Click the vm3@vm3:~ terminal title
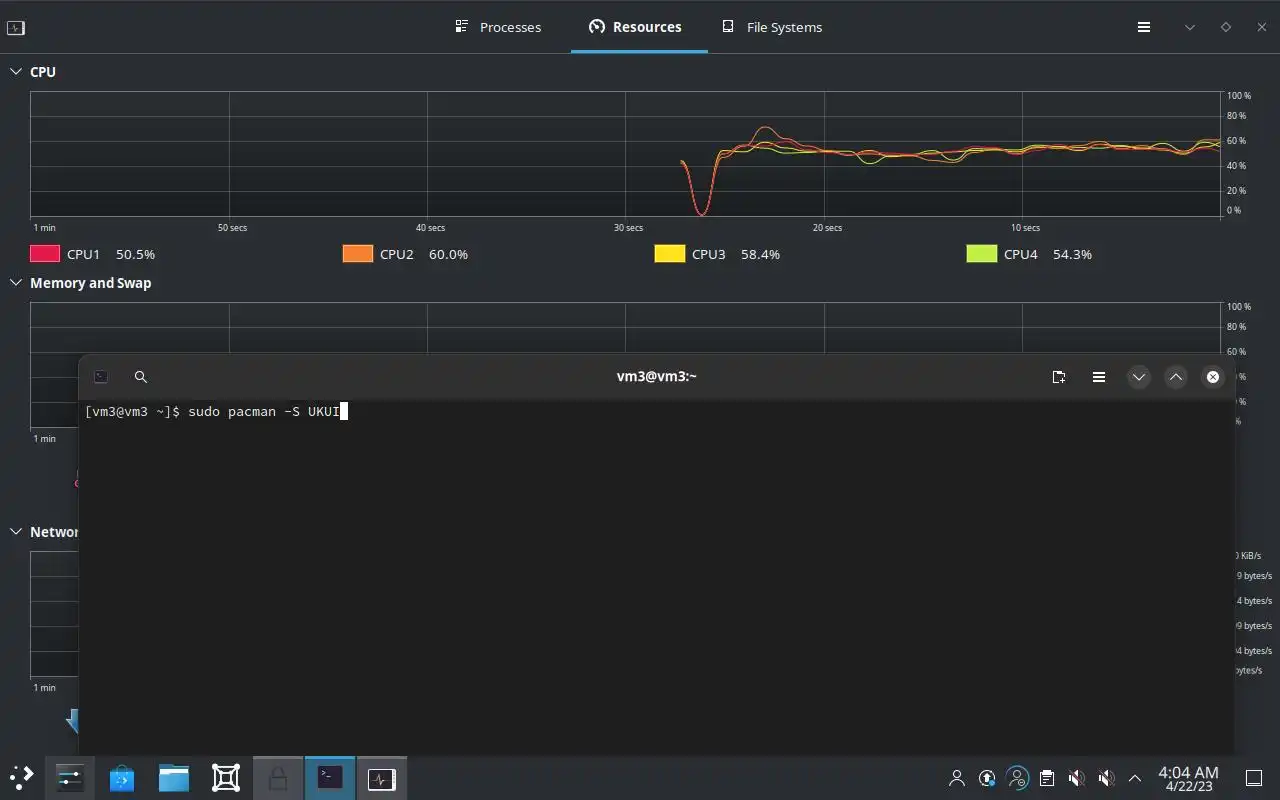 coord(657,377)
